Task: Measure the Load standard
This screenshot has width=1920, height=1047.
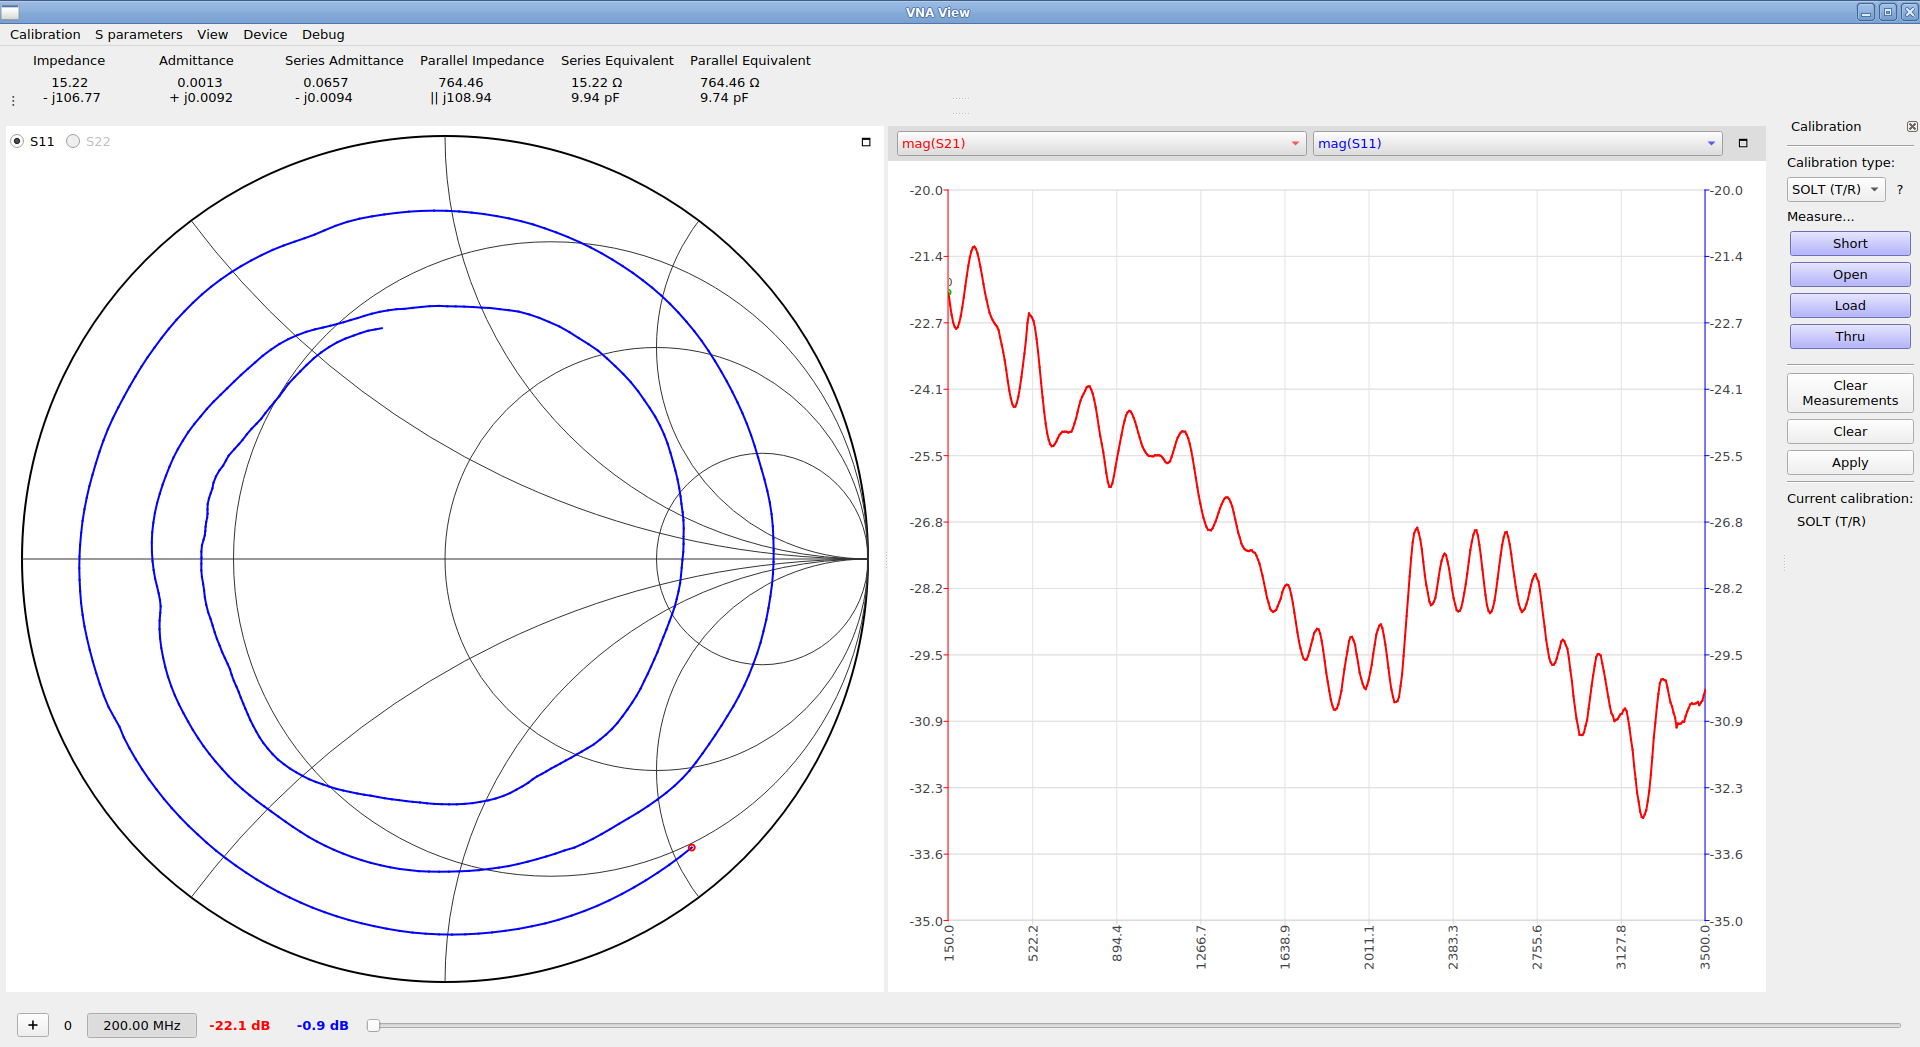Action: pyautogui.click(x=1850, y=306)
